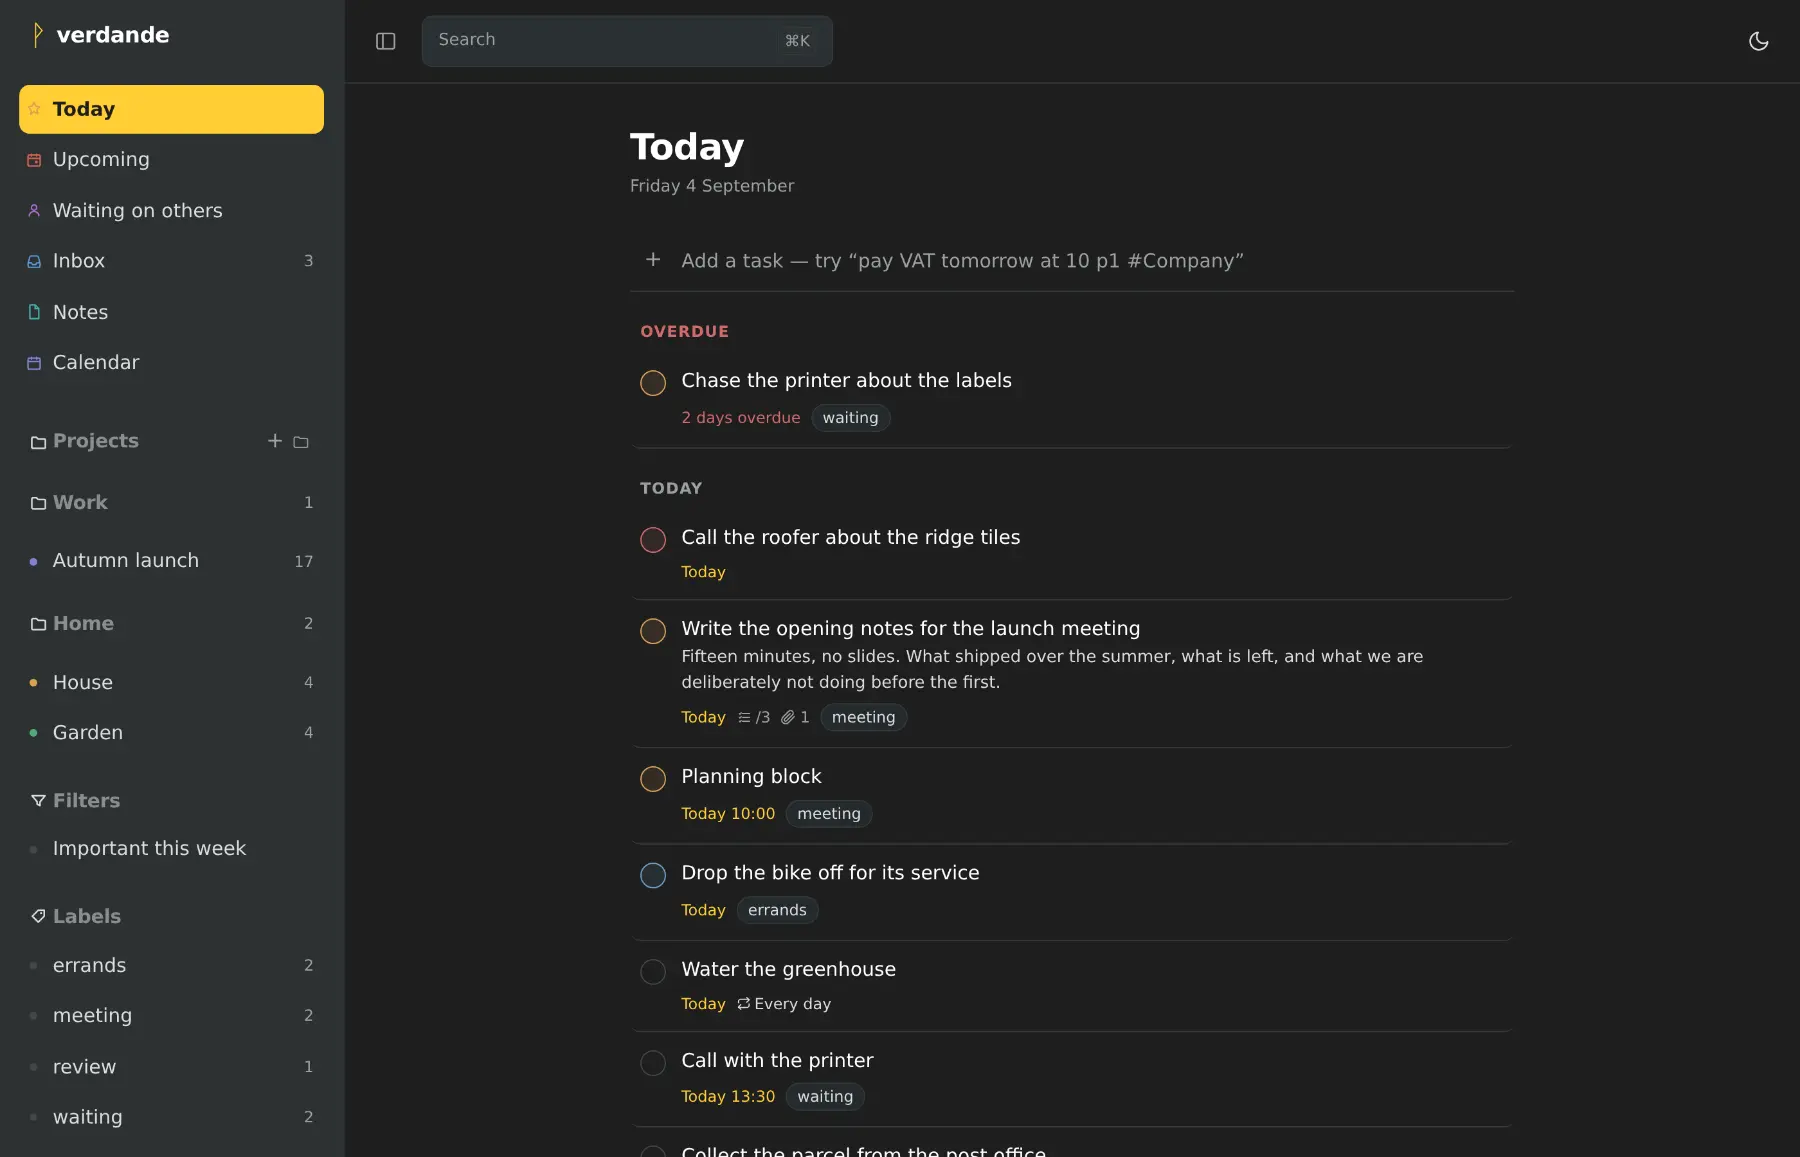1800x1157 pixels.
Task: Switch to Calendar view
Action: (x=171, y=362)
